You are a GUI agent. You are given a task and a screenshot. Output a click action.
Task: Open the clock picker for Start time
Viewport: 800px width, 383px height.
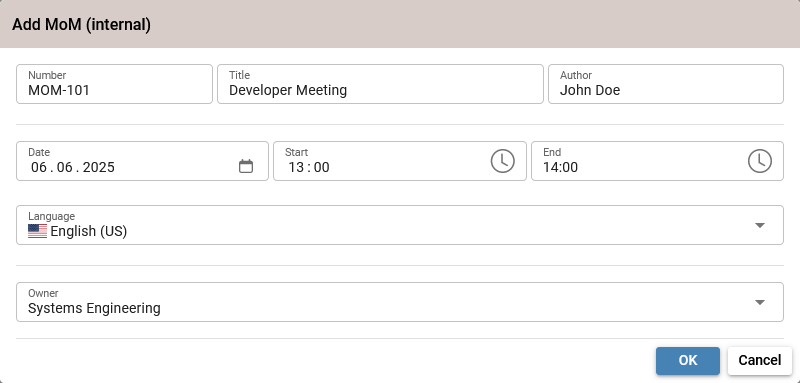coord(503,161)
